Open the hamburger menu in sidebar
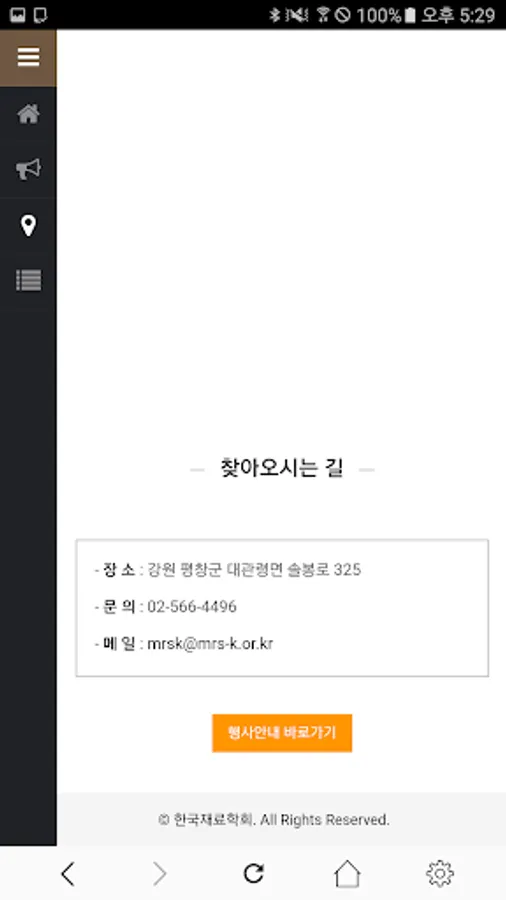This screenshot has height=900, width=506. point(28,57)
